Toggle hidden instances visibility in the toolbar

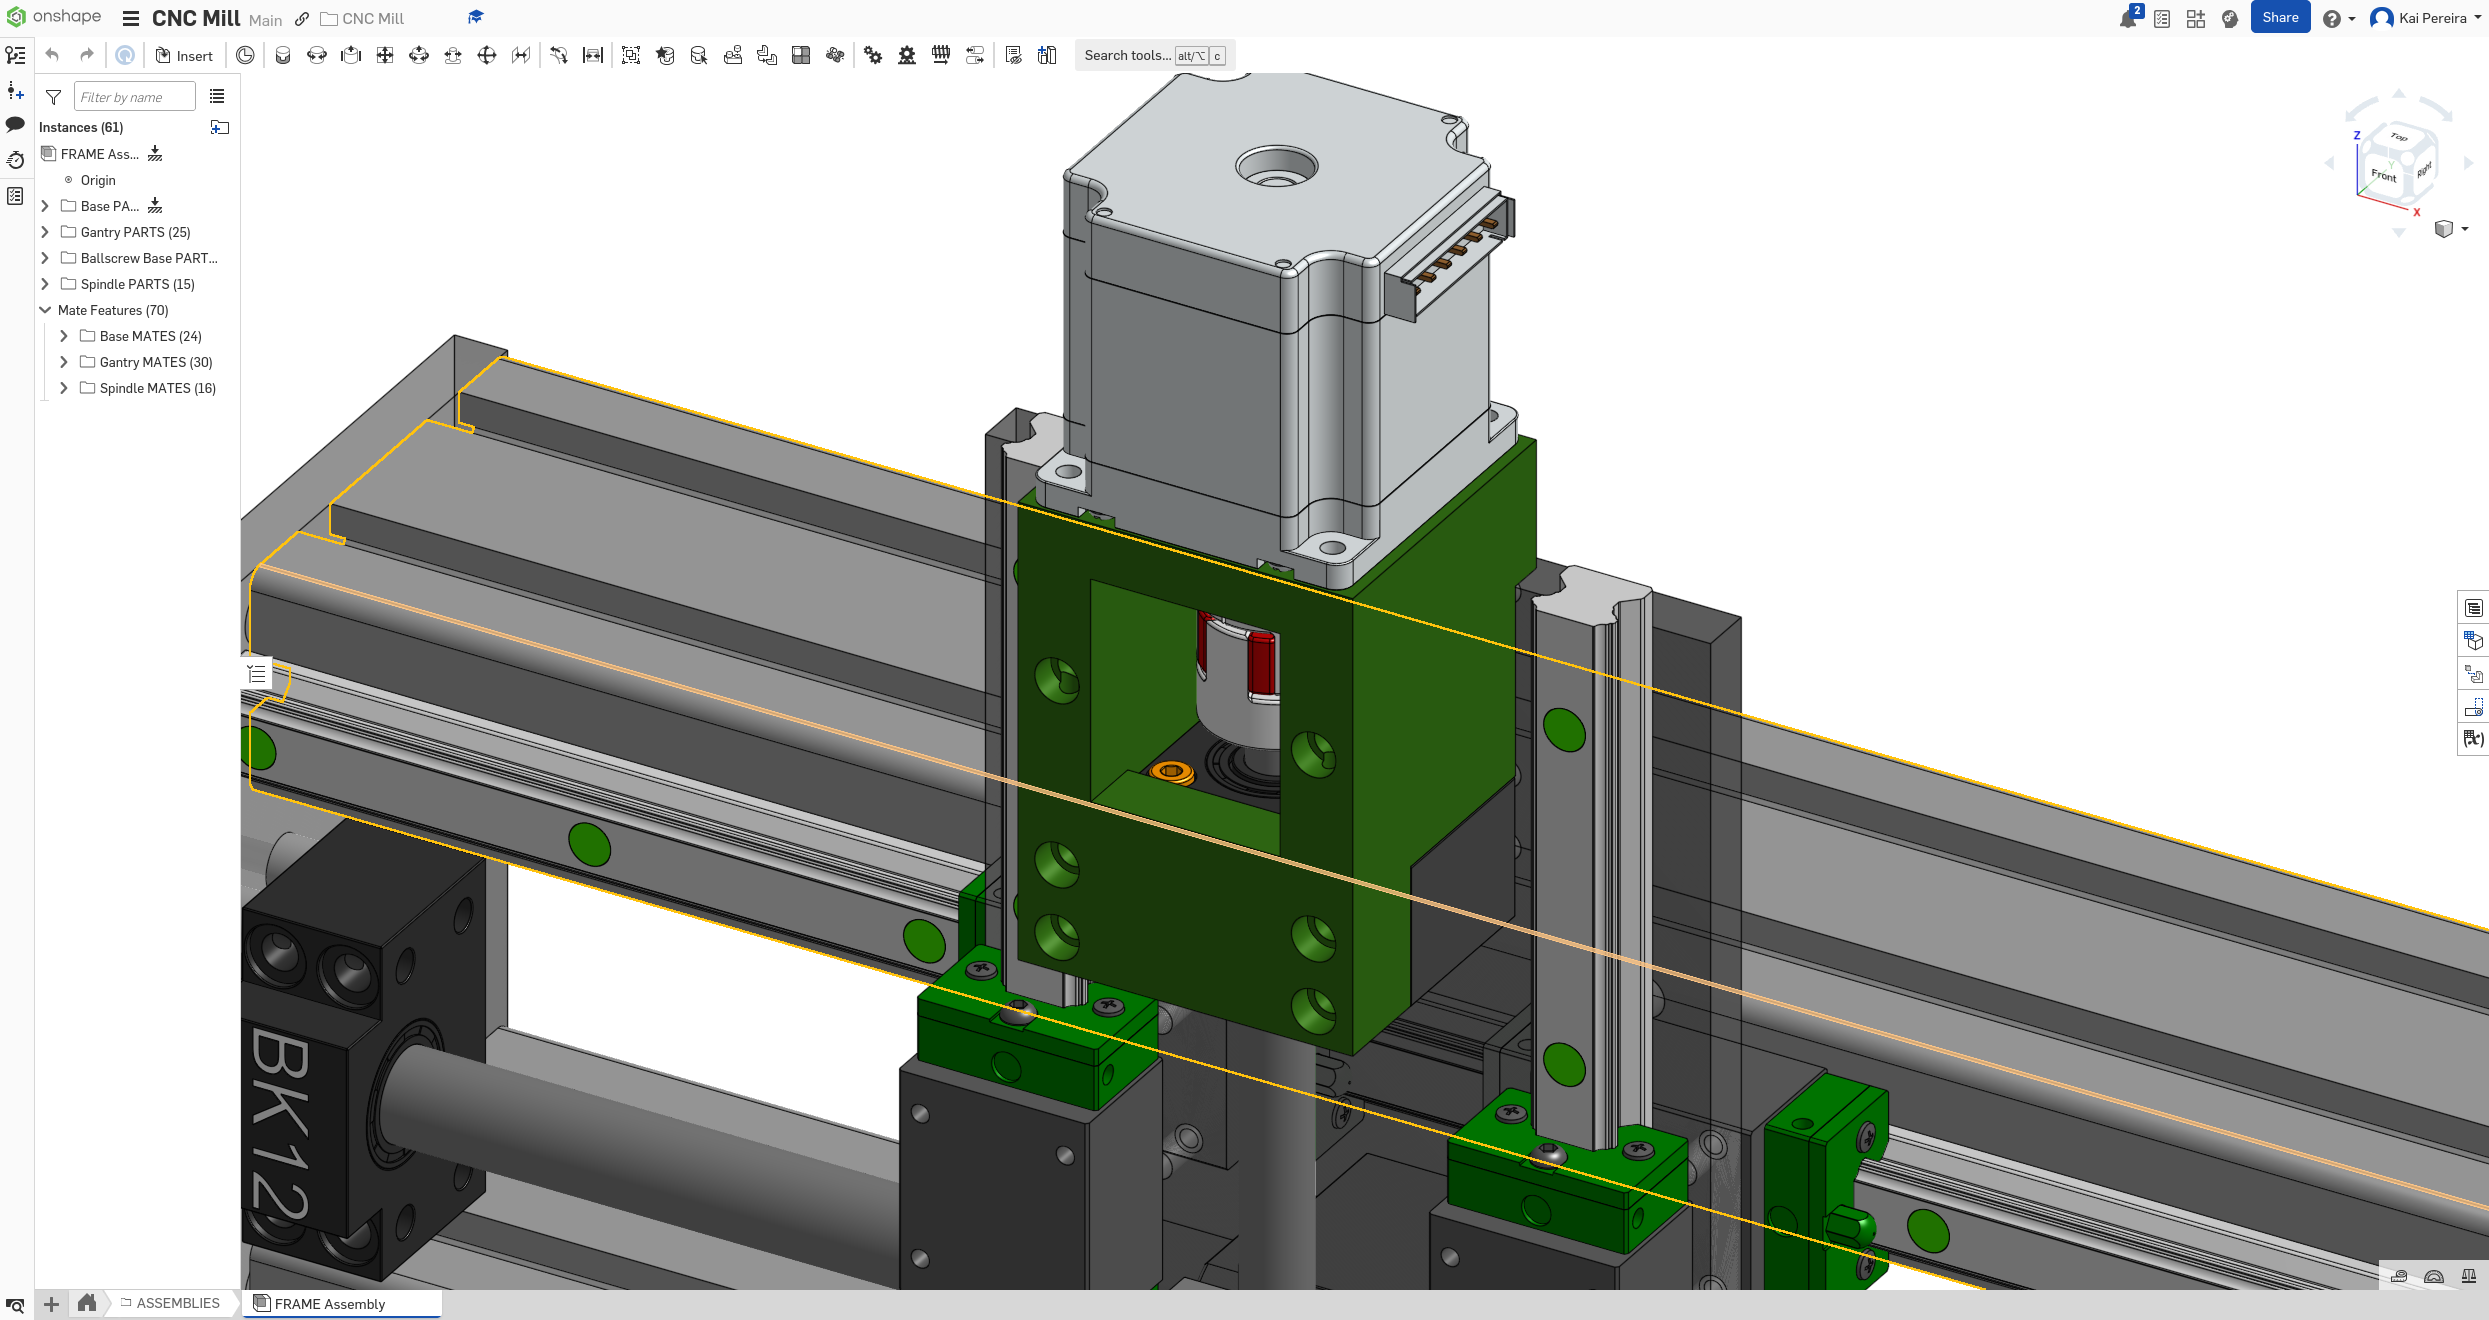click(1013, 55)
